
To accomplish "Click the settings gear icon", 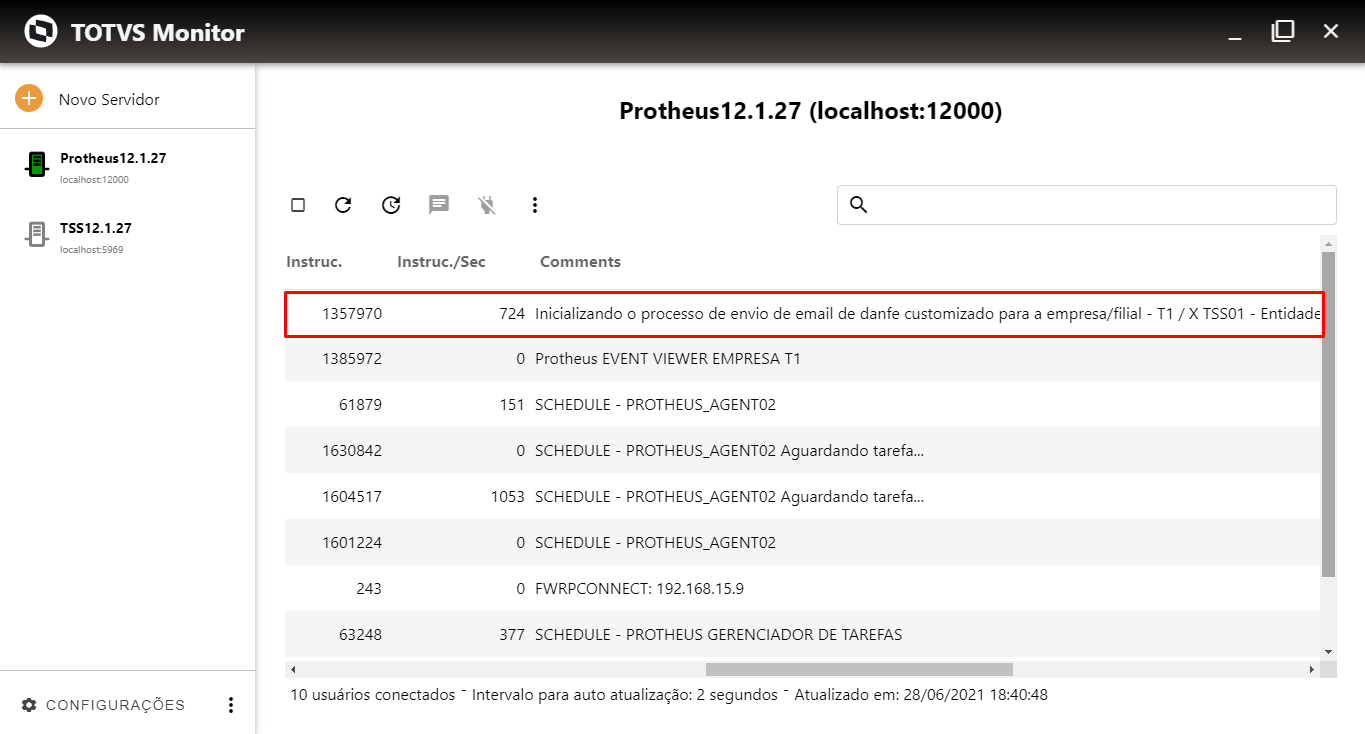I will tap(29, 705).
